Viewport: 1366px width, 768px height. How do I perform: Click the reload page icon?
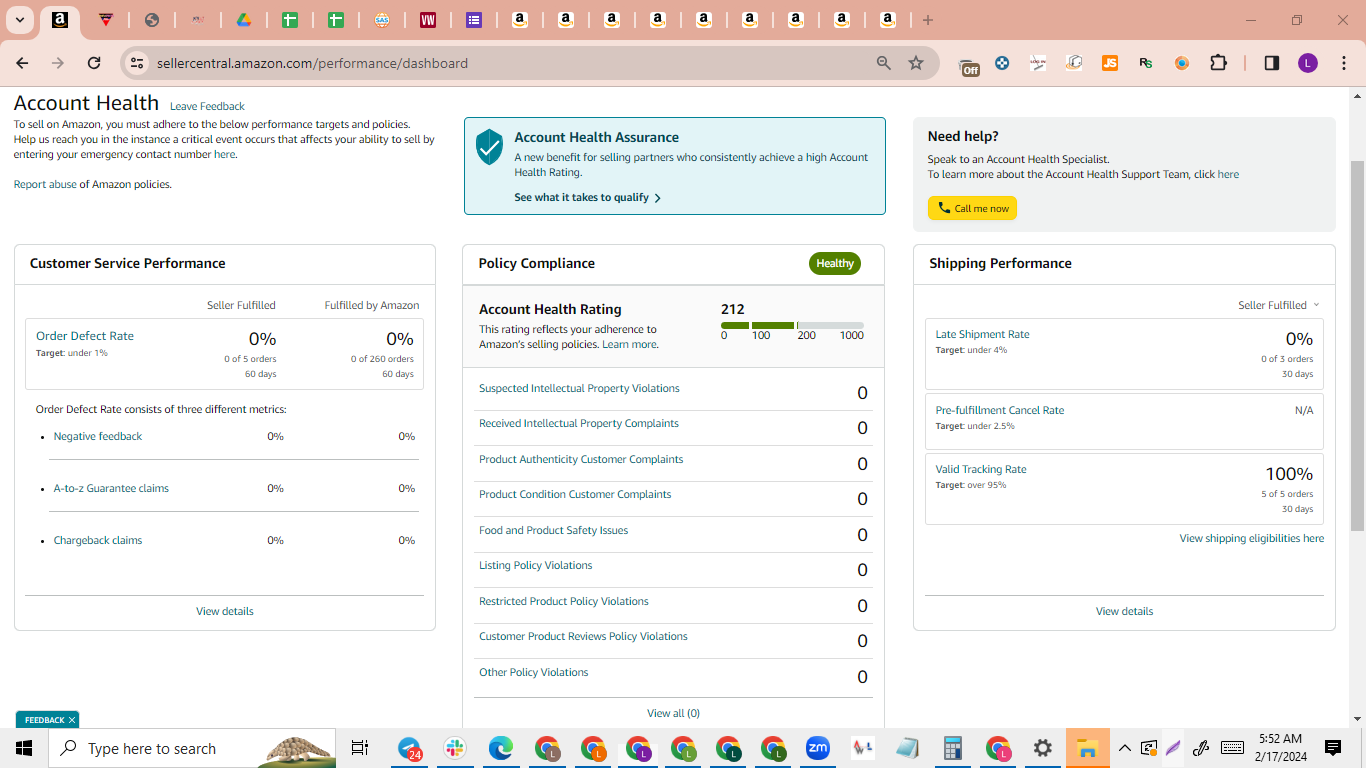(94, 63)
